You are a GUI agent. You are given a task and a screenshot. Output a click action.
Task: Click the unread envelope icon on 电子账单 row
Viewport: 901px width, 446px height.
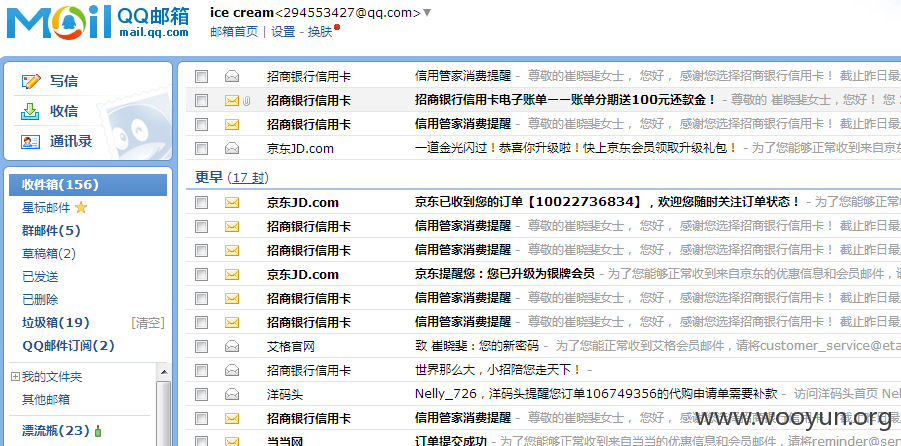(232, 101)
